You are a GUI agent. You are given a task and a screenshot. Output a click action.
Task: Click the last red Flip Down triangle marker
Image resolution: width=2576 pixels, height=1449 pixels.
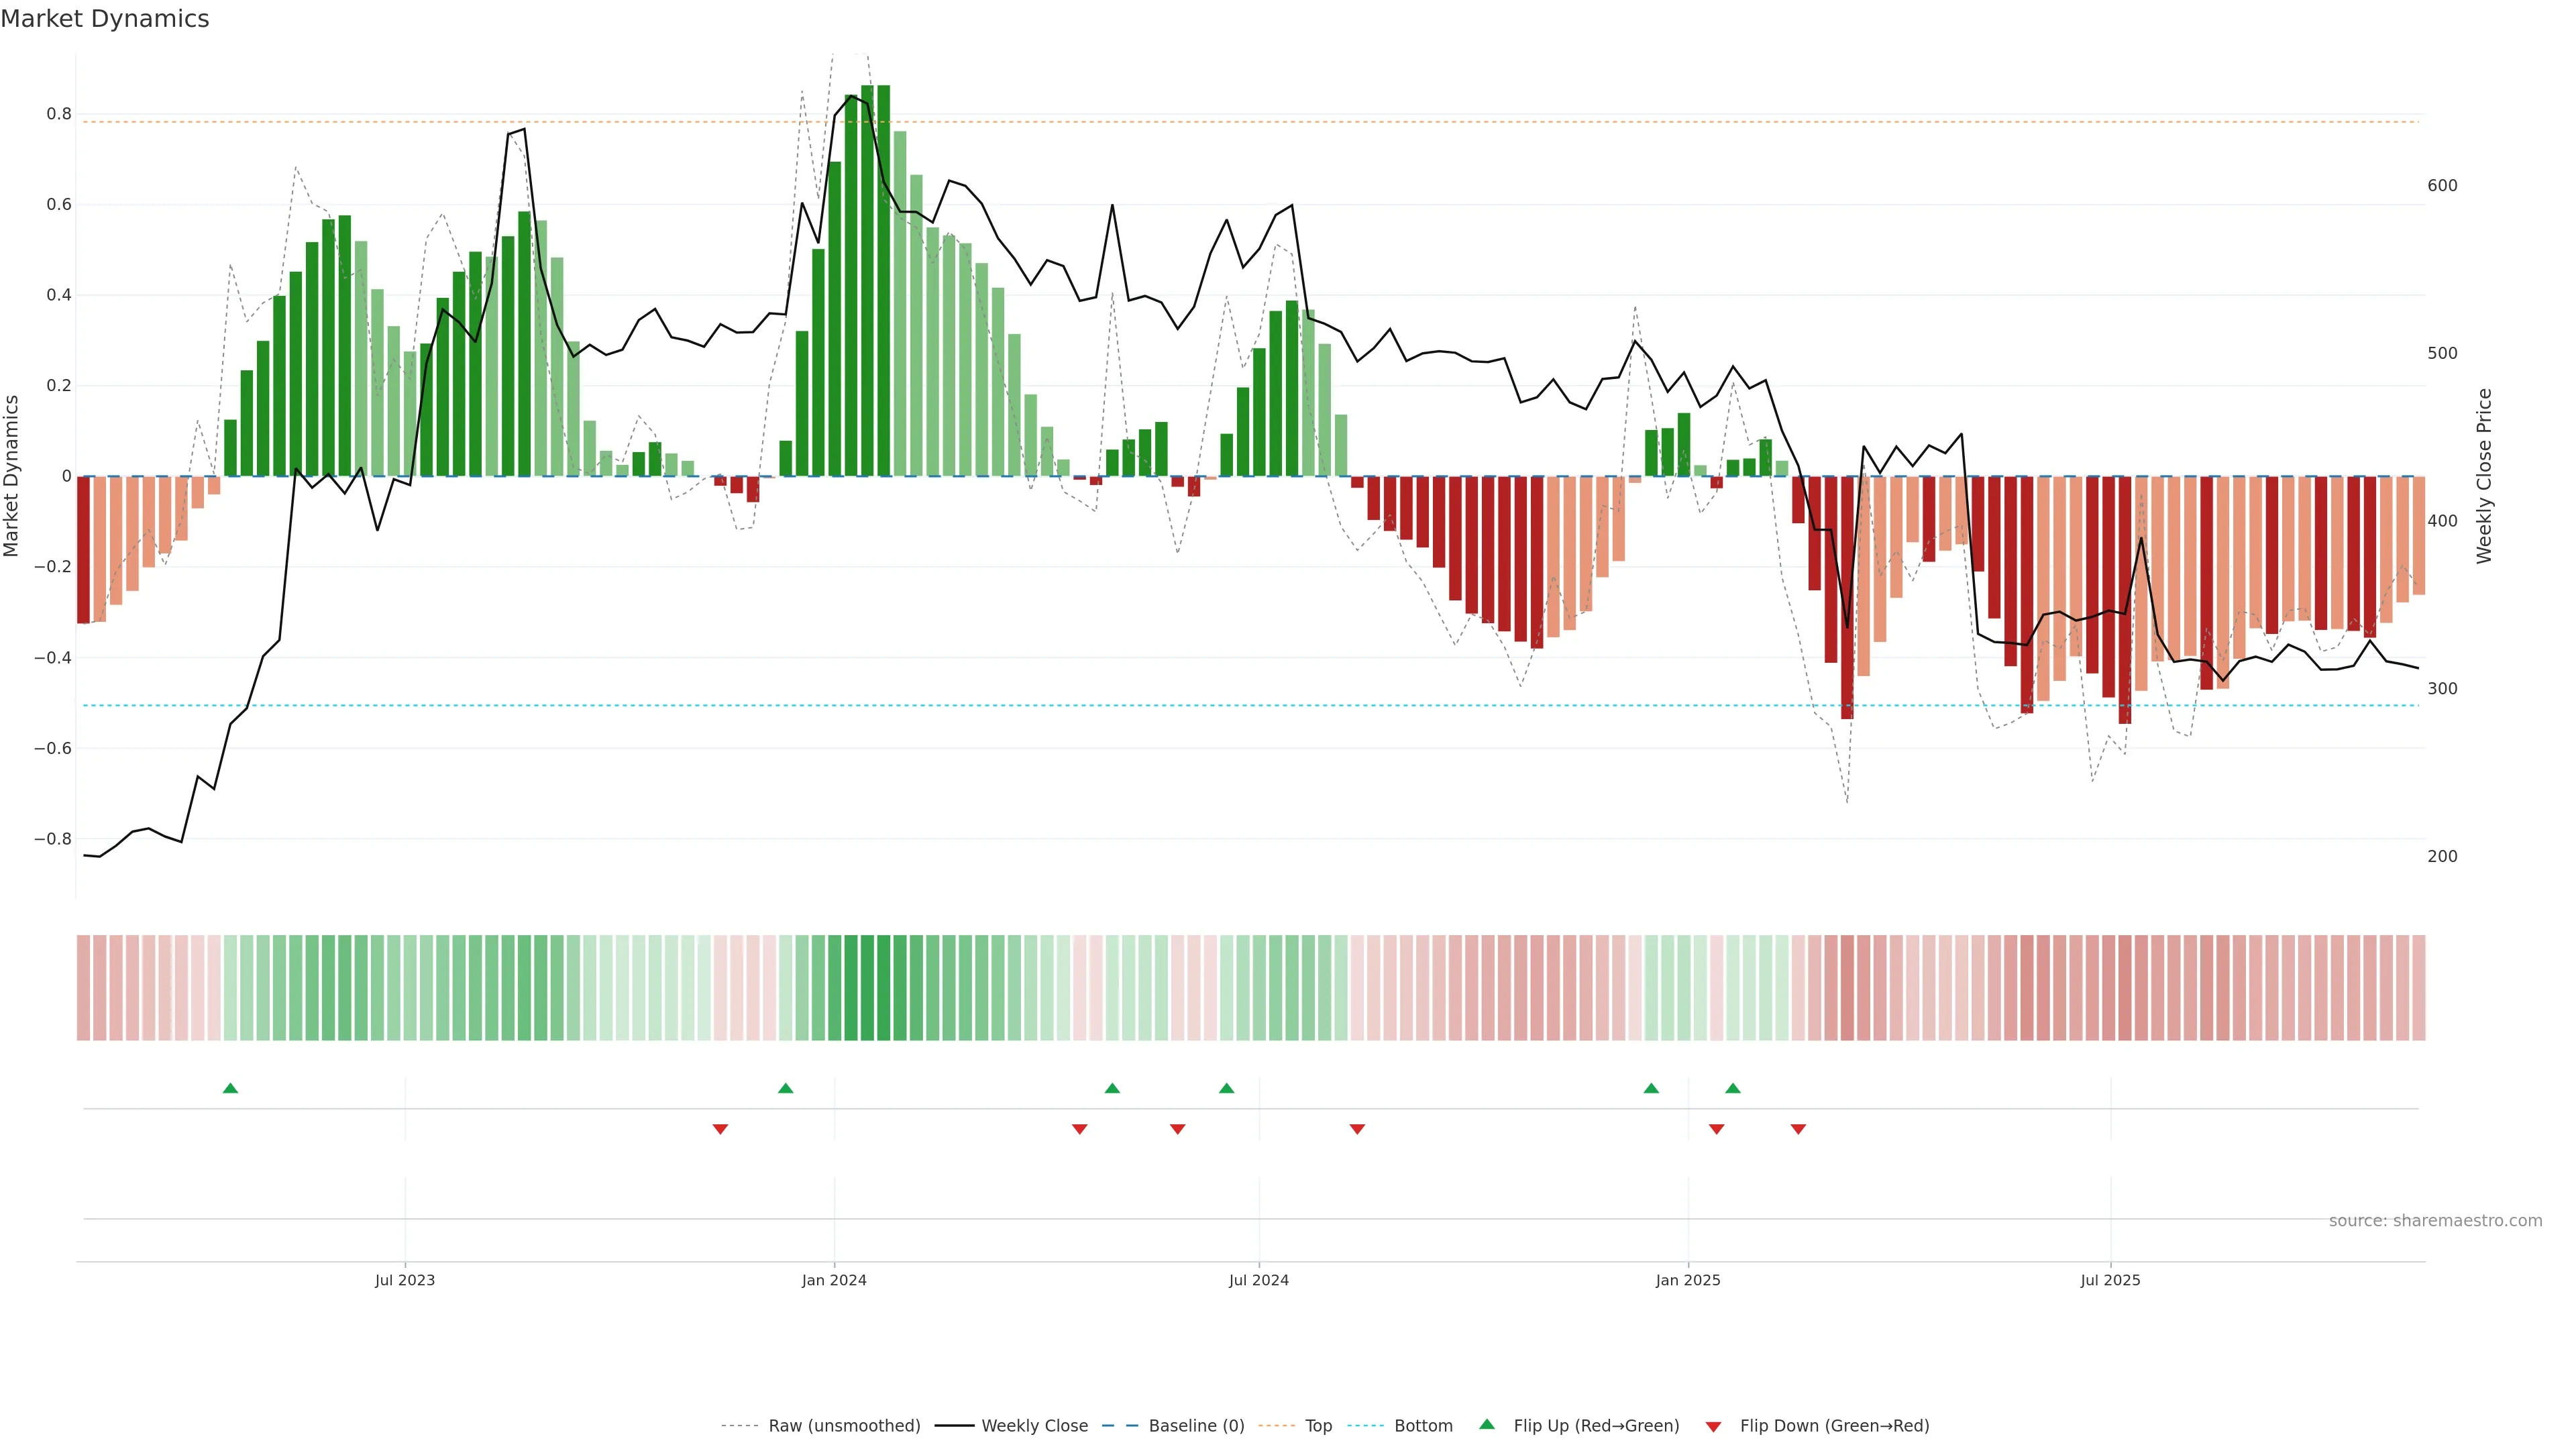pyautogui.click(x=1798, y=1129)
